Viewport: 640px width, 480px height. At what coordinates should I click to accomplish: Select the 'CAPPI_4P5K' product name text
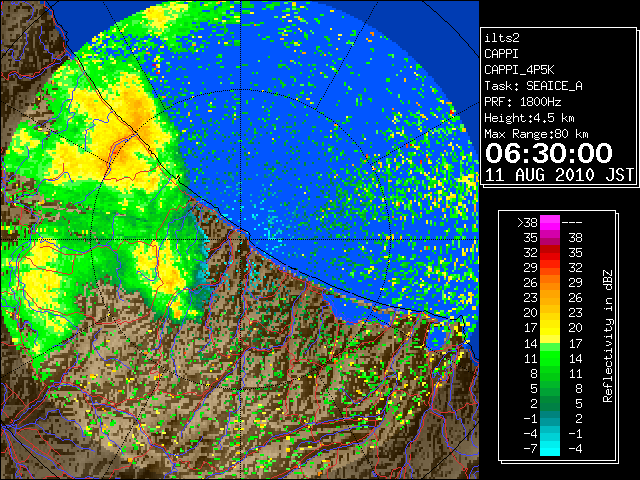(519, 70)
